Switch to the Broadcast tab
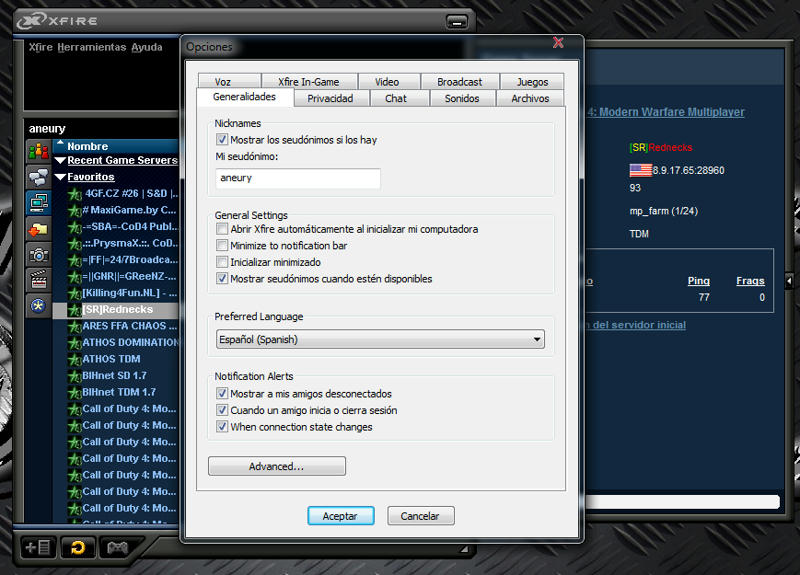Image resolution: width=800 pixels, height=575 pixels. tap(460, 82)
